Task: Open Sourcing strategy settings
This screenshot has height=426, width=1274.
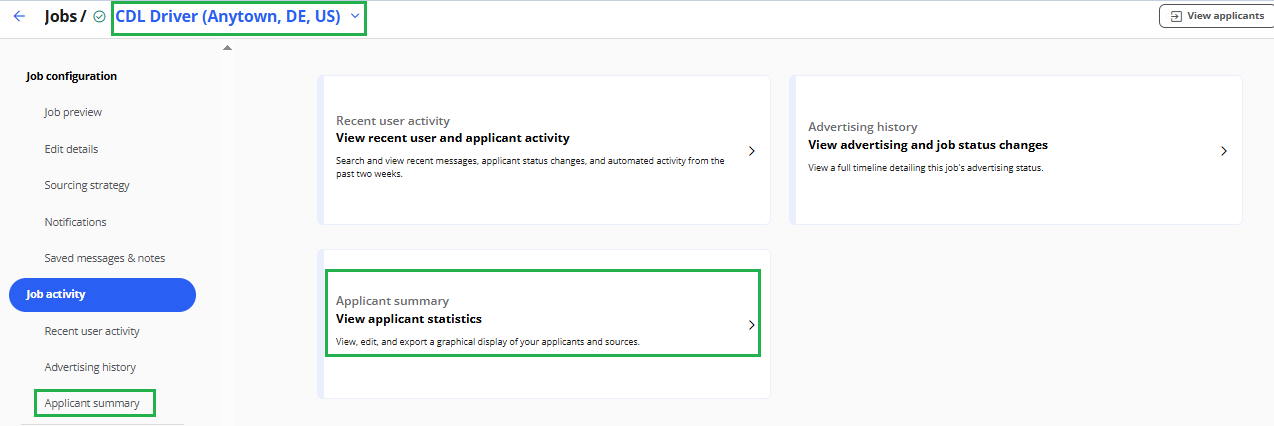Action: coord(87,185)
